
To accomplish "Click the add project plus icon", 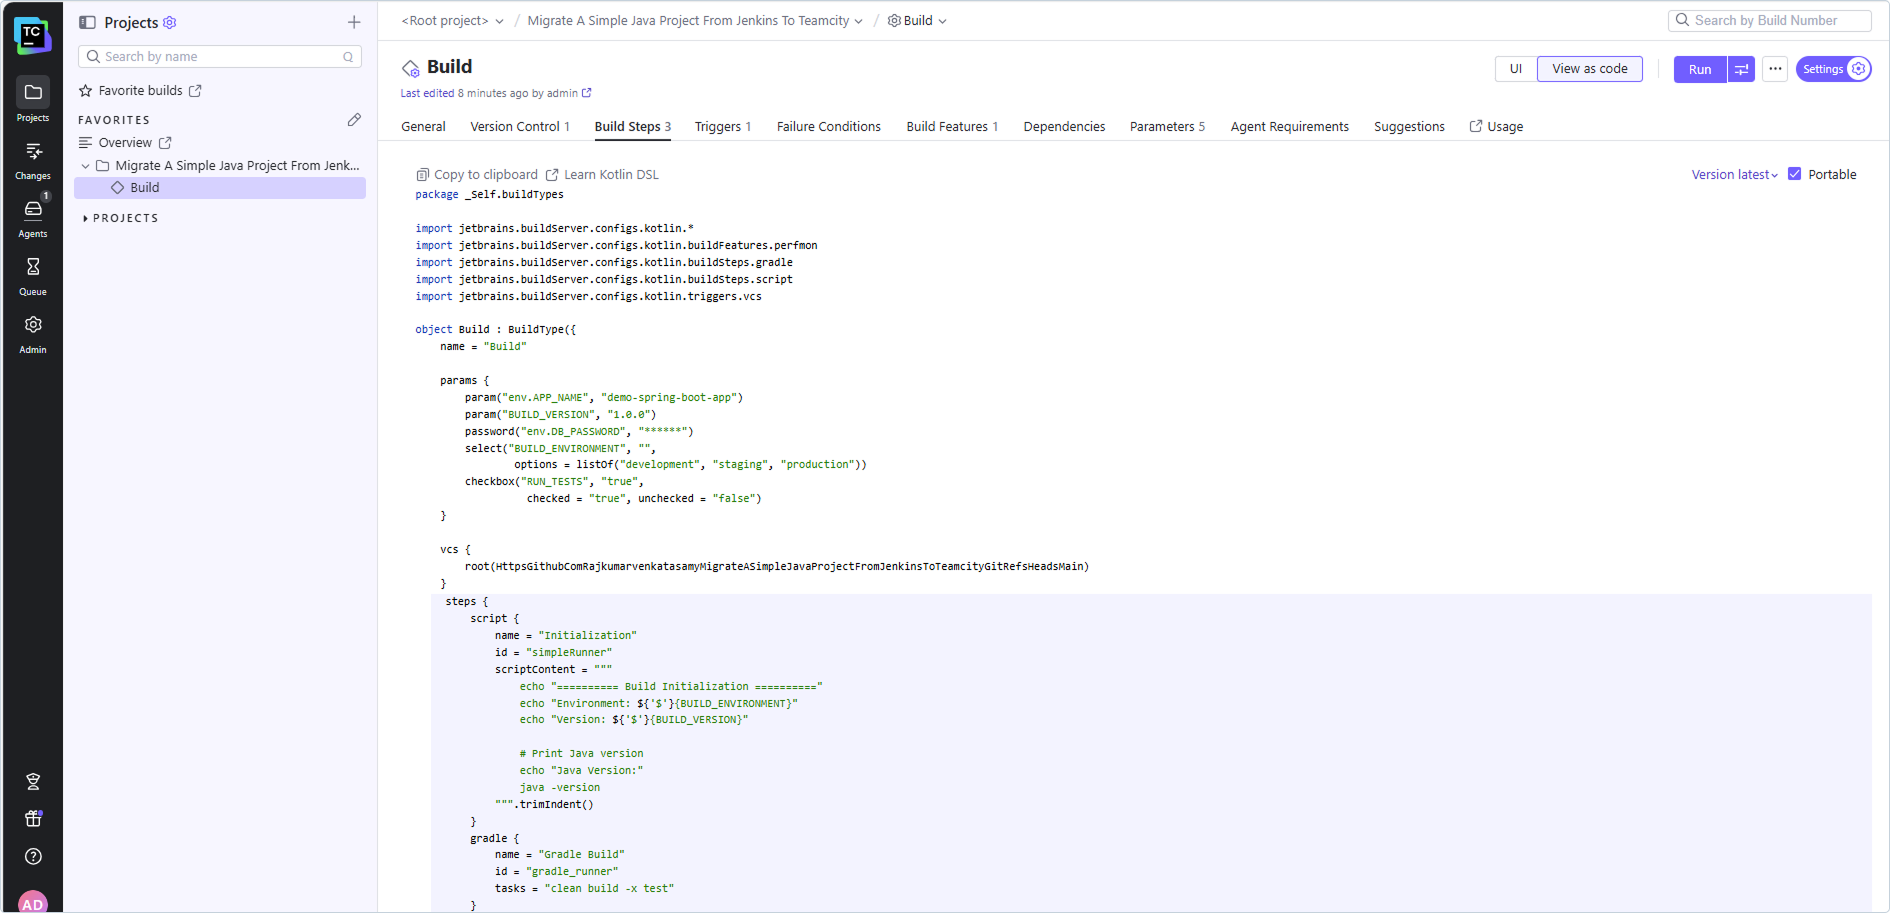I will (x=354, y=22).
